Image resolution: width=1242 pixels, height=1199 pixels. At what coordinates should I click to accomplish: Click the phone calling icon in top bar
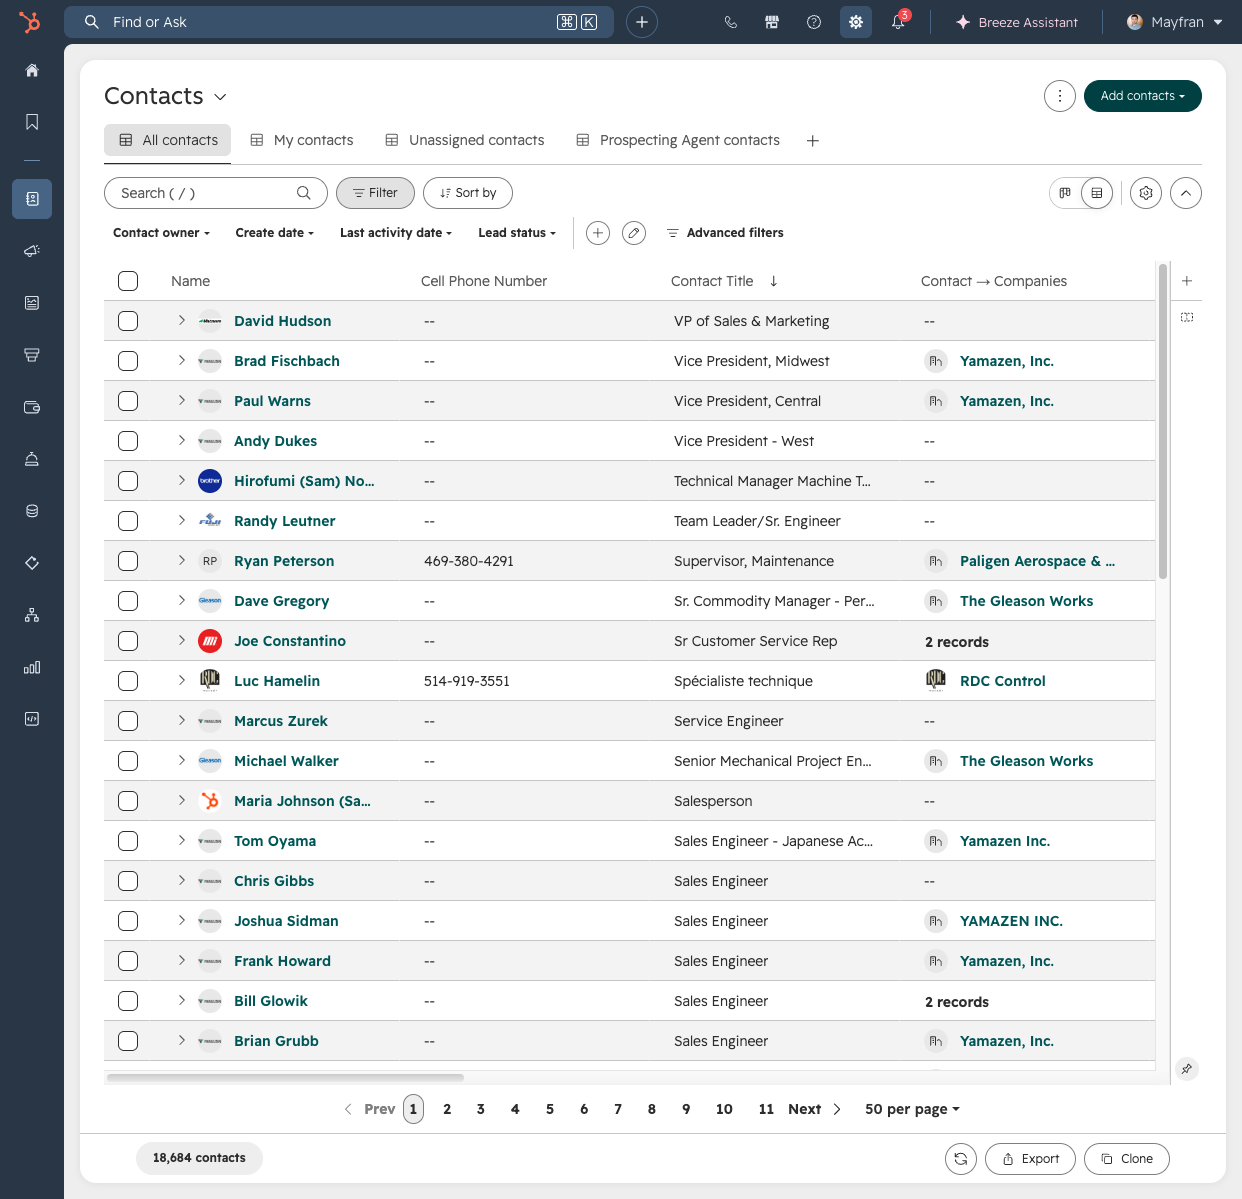point(731,22)
